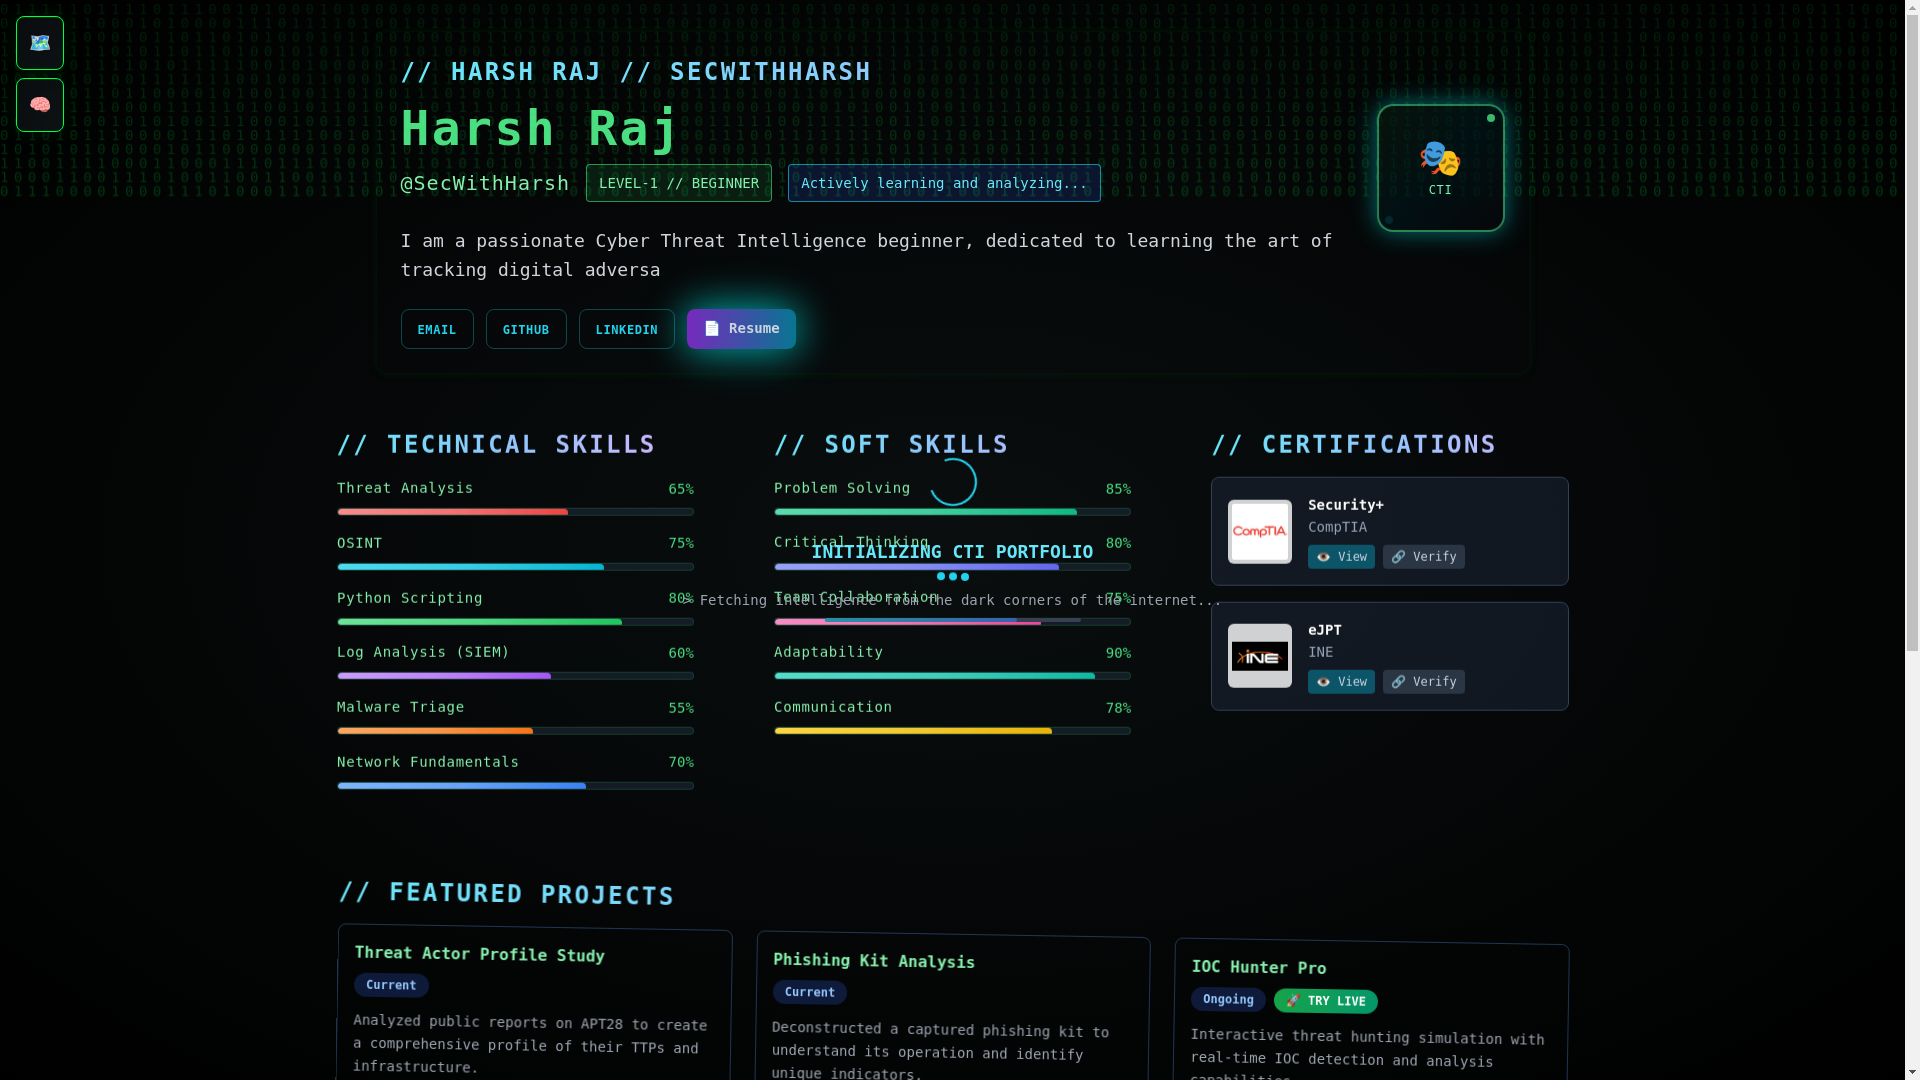Click the OSINT skill progress bar
The image size is (1920, 1080).
point(515,567)
